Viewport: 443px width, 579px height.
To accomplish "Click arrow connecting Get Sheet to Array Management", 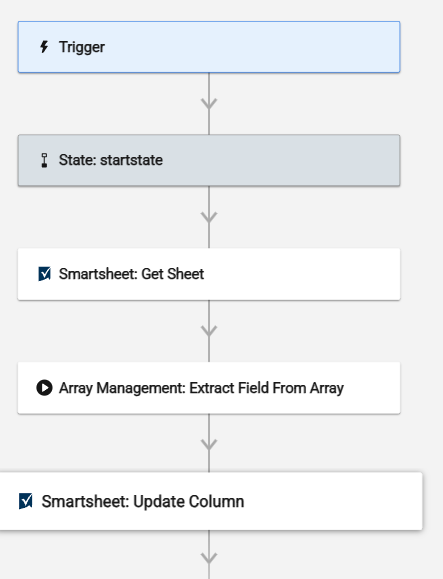I will click(209, 331).
